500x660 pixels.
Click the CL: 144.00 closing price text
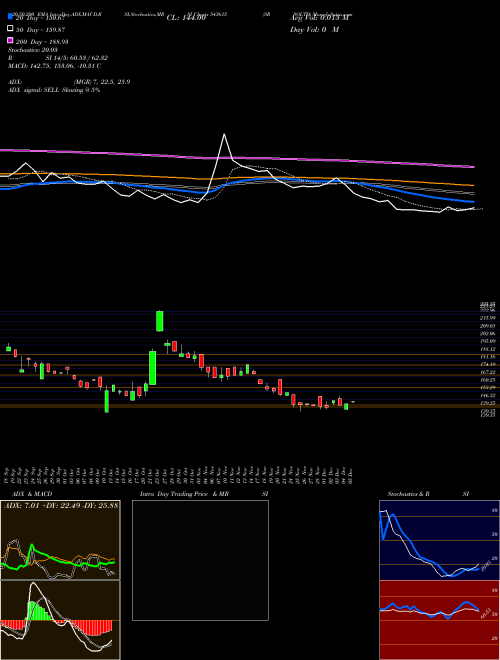(186, 18)
